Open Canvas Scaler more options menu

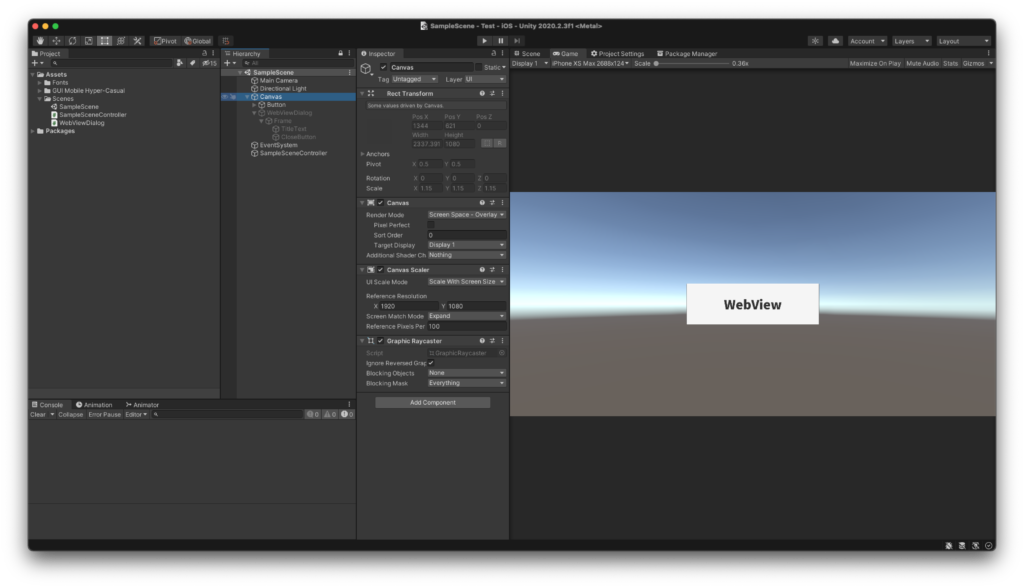pyautogui.click(x=502, y=270)
